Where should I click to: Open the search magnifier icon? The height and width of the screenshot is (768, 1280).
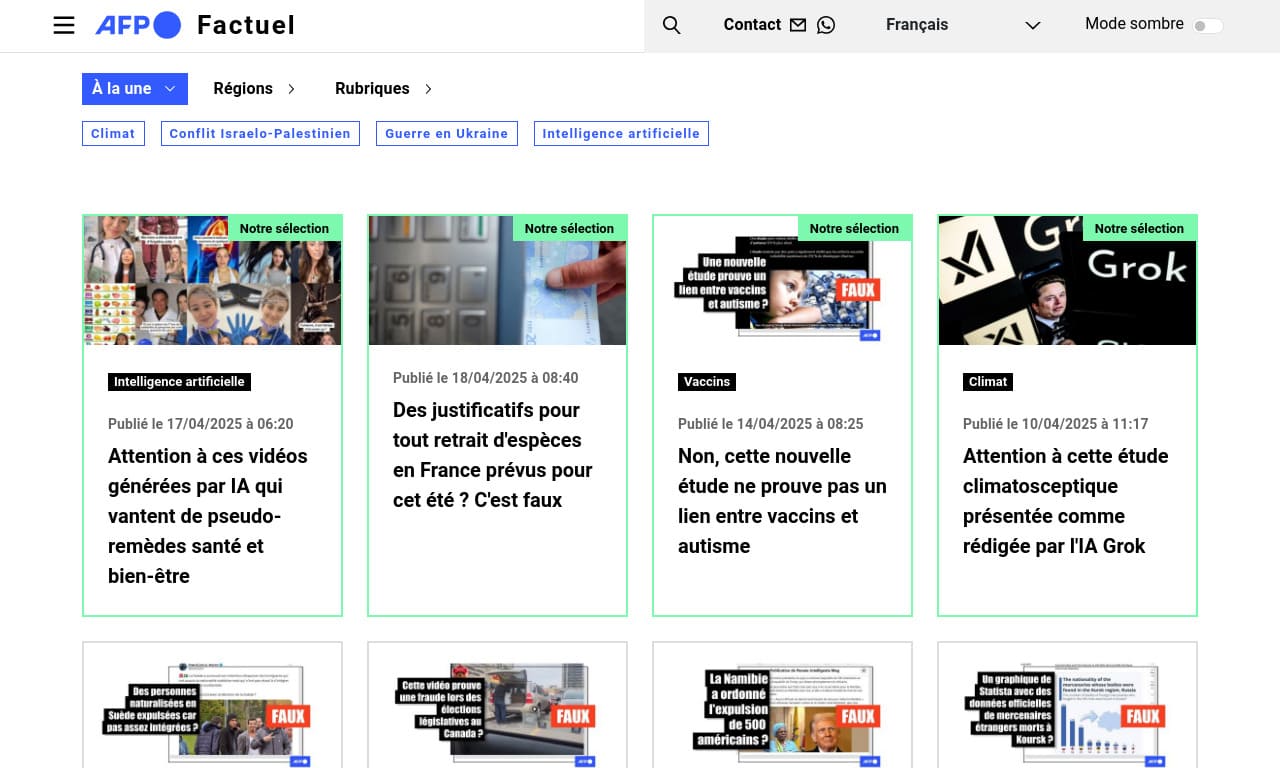coord(671,25)
